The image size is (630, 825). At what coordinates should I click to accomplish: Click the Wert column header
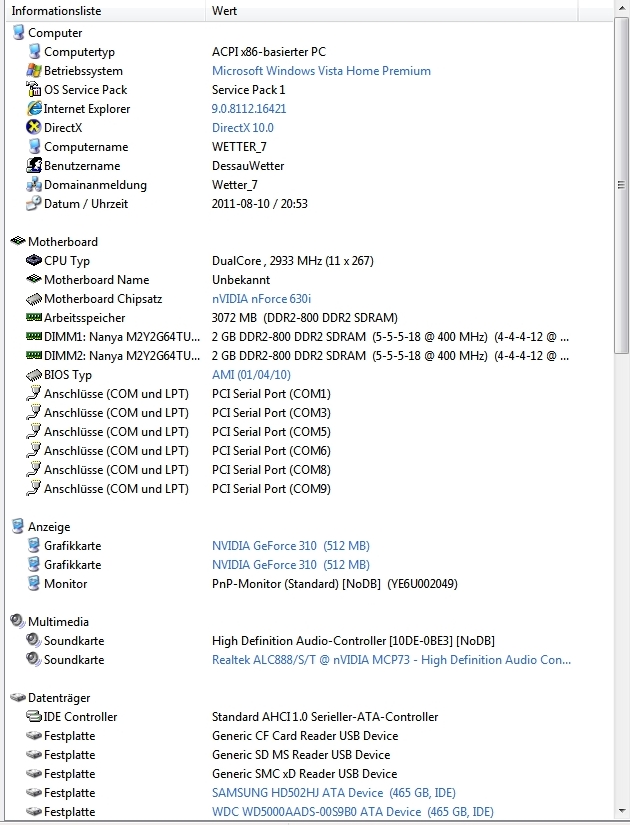[x=392, y=11]
